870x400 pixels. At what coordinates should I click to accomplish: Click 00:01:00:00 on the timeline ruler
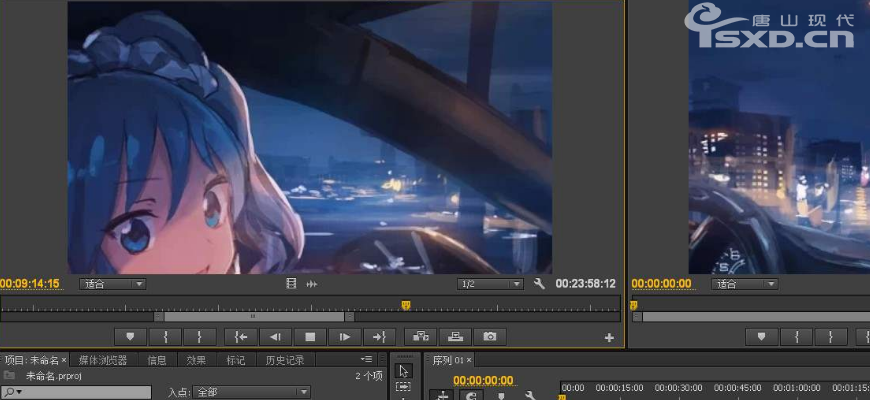(x=797, y=388)
